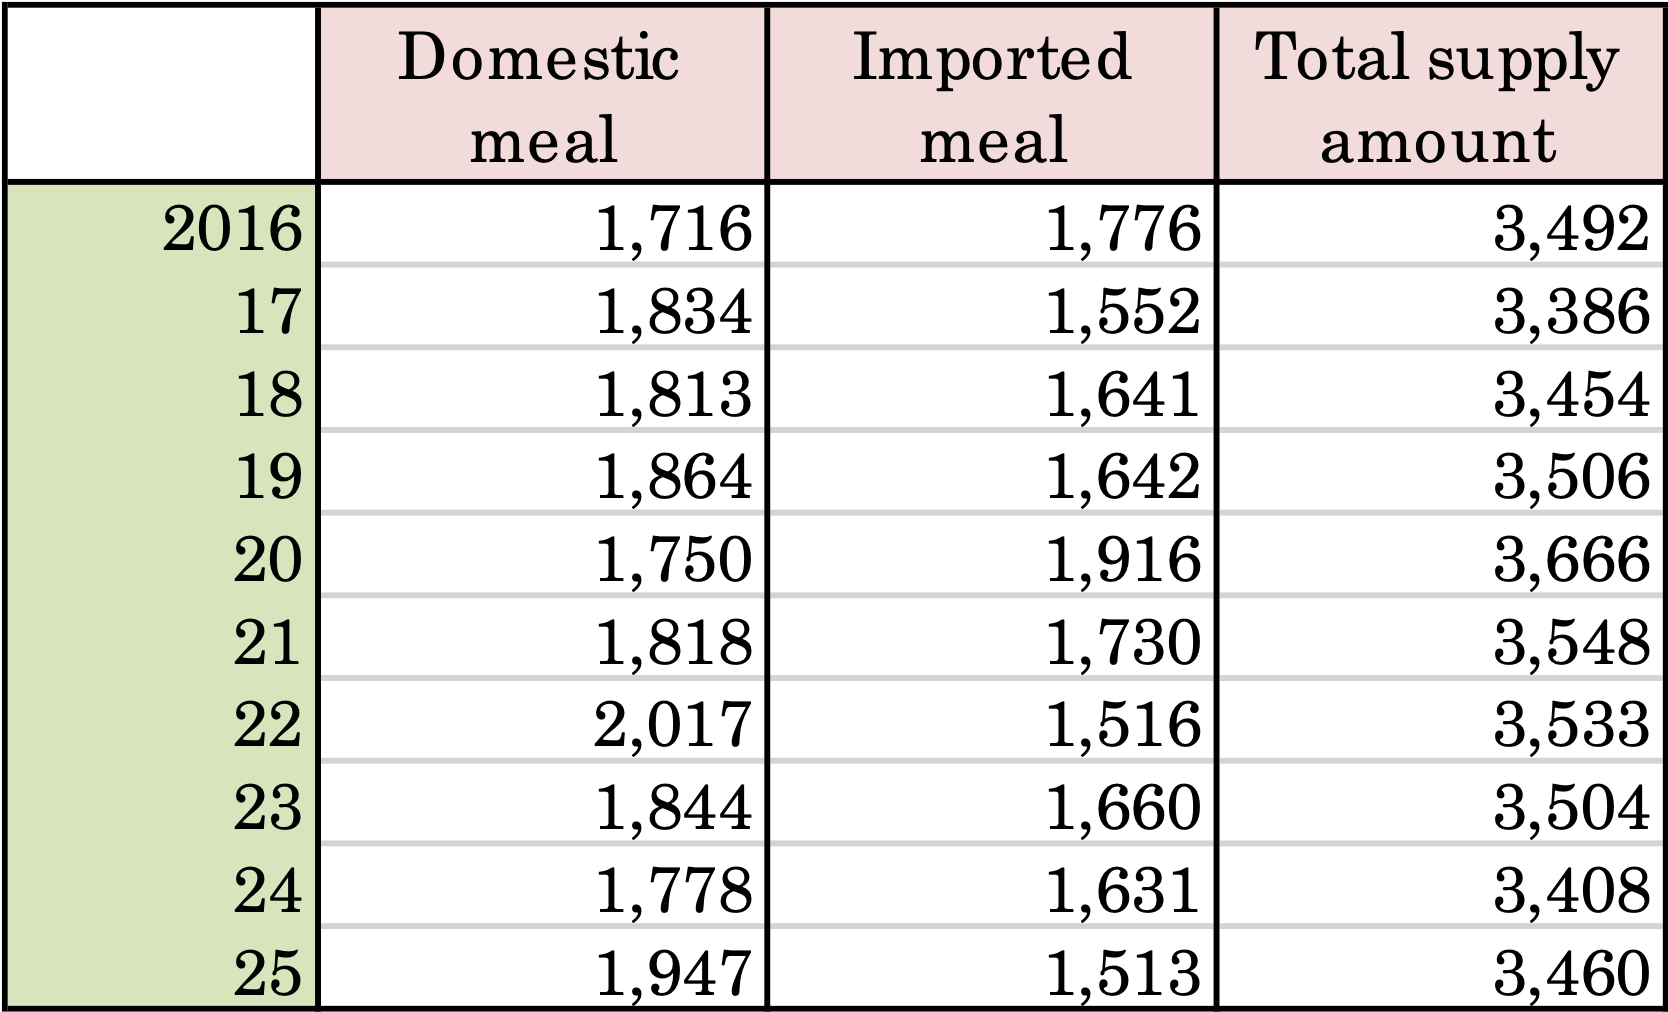This screenshot has width=1668, height=1012.
Task: Click domestic meal value 1,864
Action: (672, 477)
